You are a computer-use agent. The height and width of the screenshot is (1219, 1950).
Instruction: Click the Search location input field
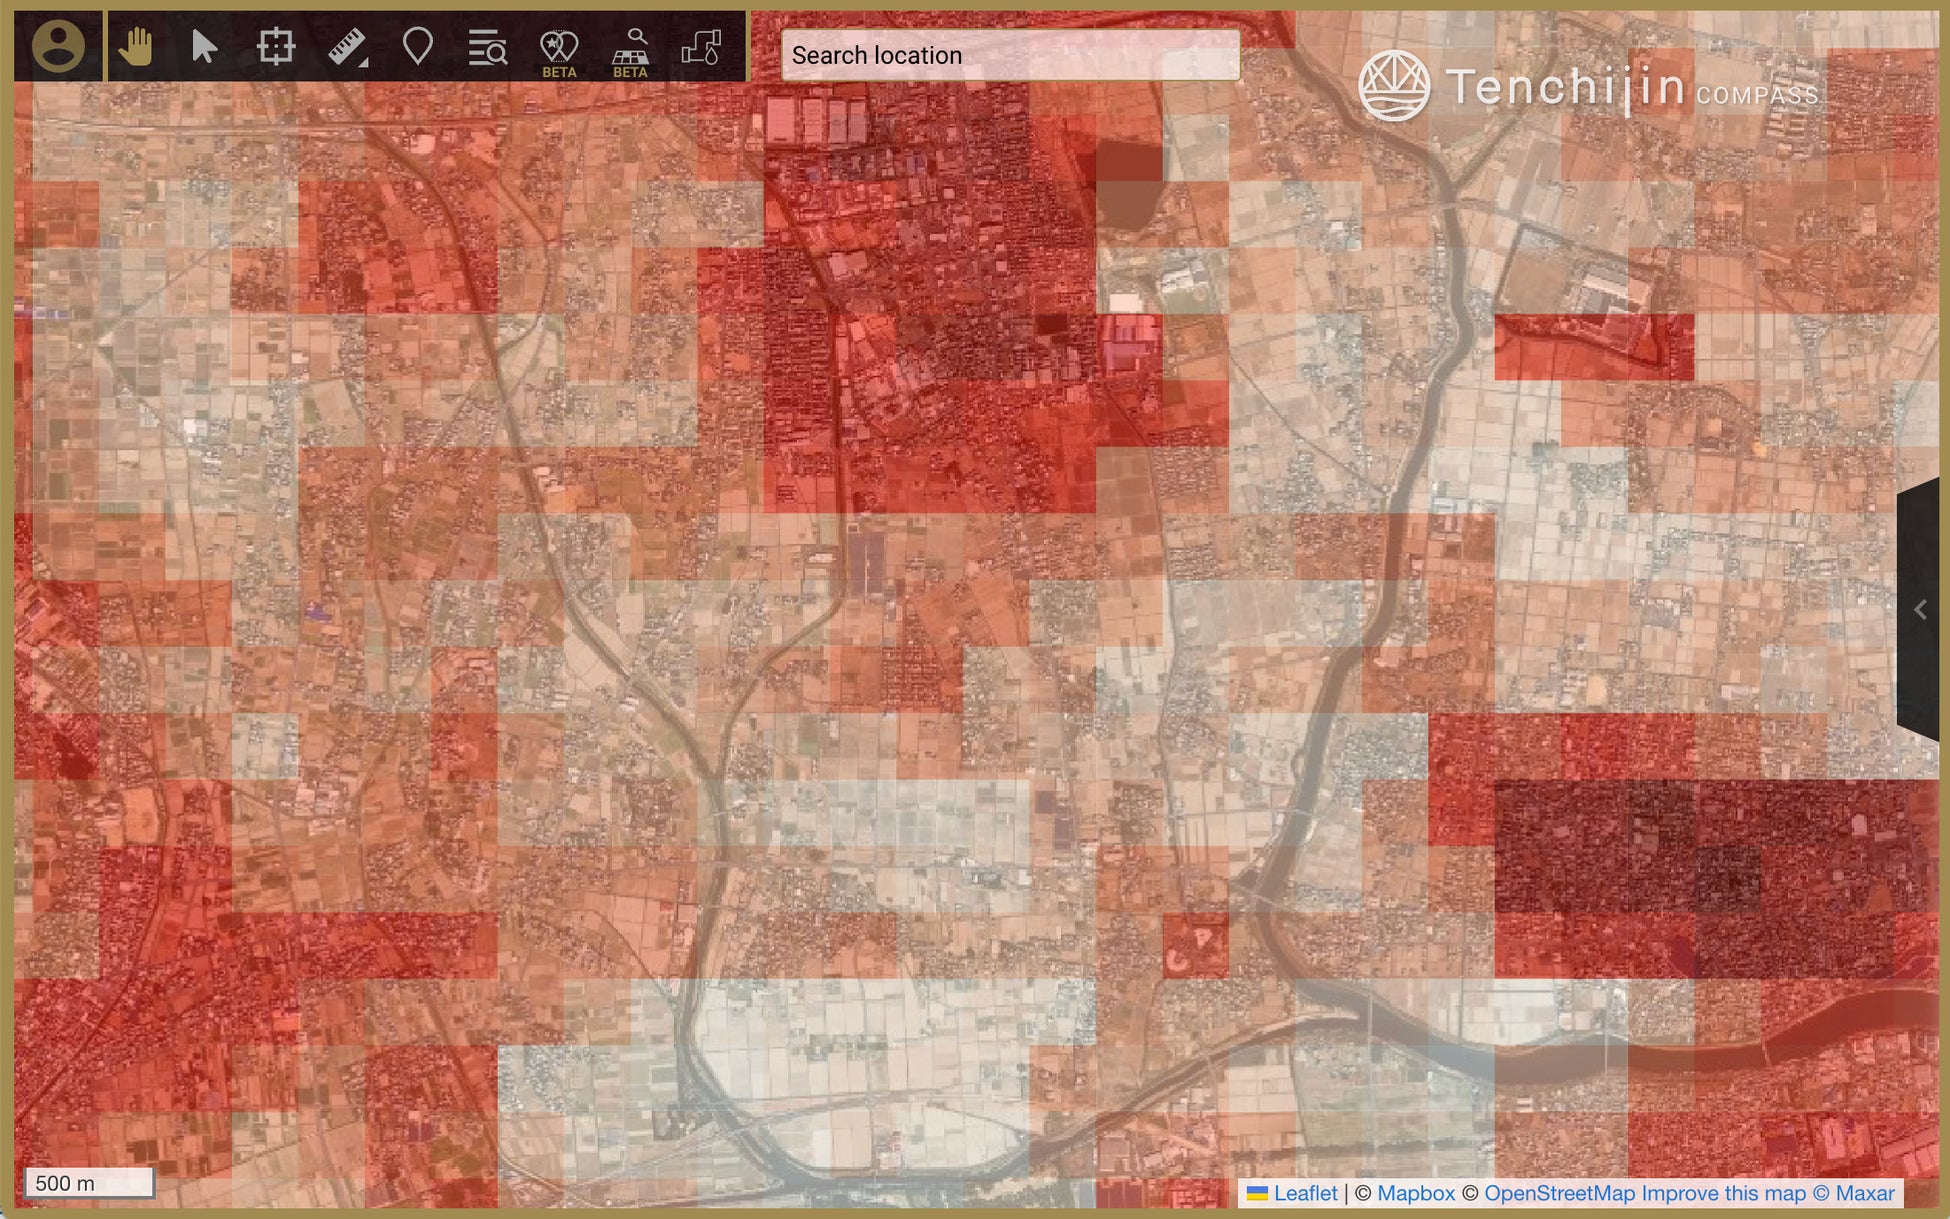[1010, 55]
